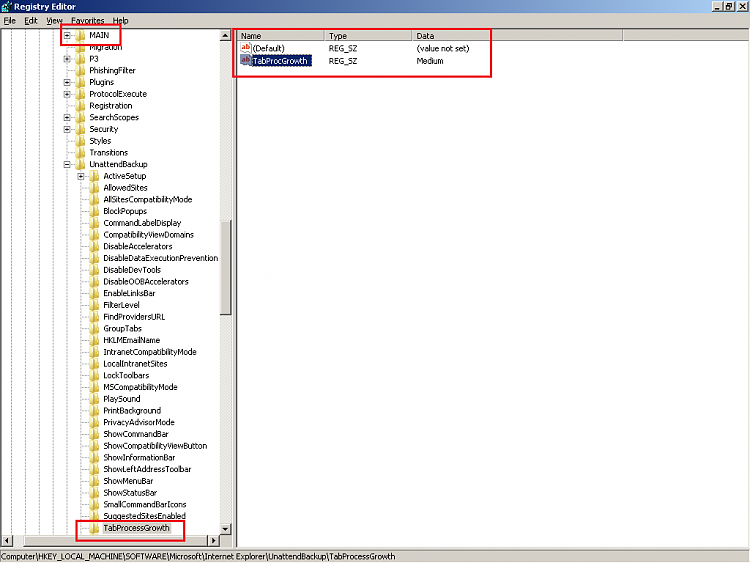750x563 pixels.
Task: Click the PhishingFilter folder icon
Action: (x=80, y=71)
